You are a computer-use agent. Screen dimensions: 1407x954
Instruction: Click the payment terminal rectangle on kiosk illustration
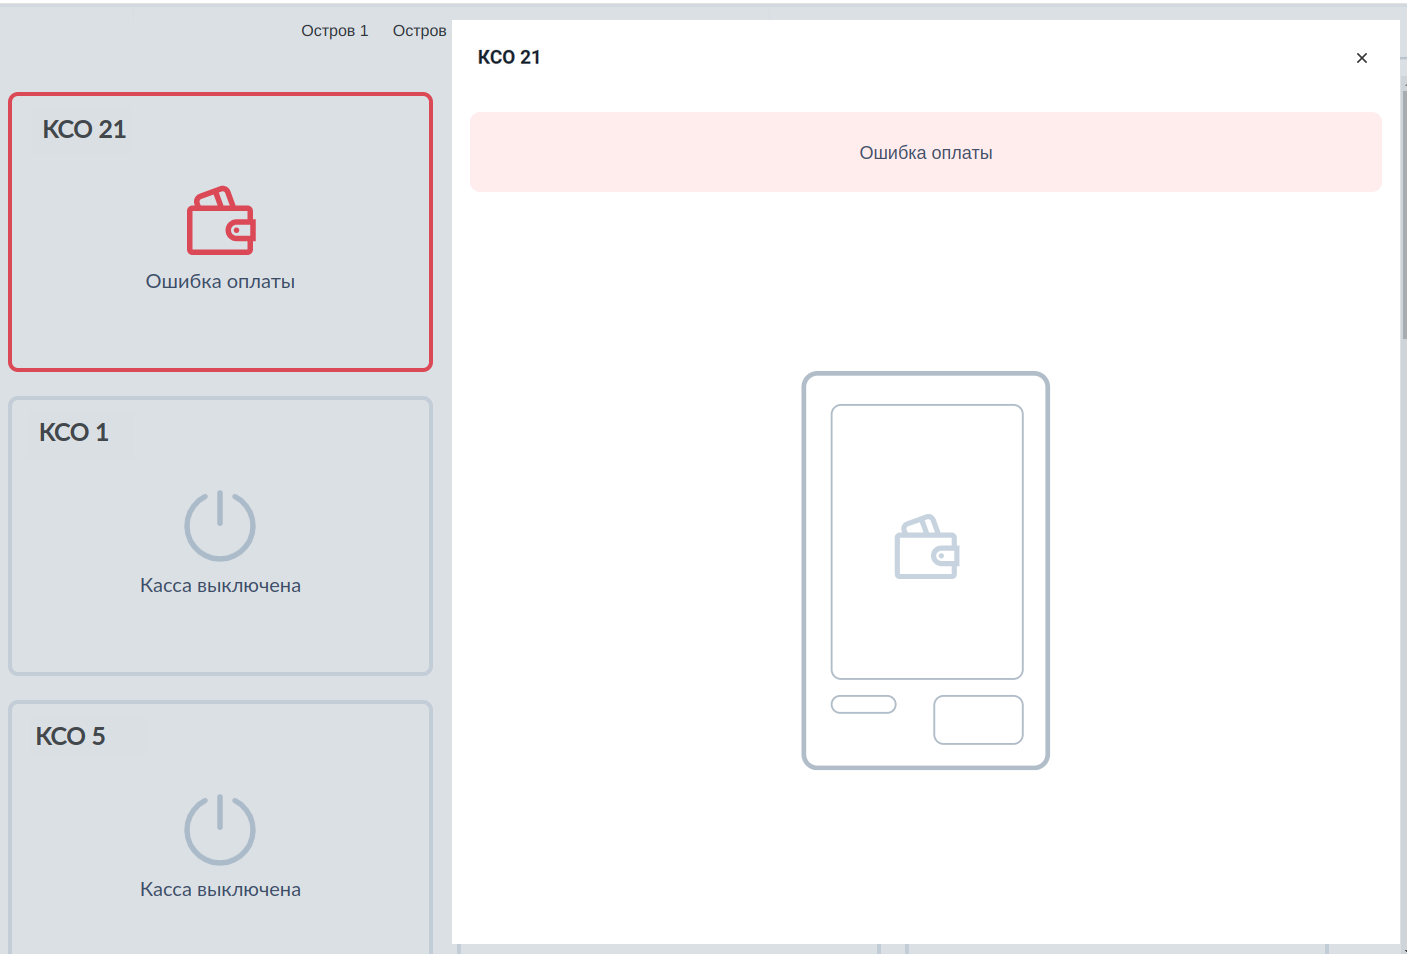click(x=978, y=720)
